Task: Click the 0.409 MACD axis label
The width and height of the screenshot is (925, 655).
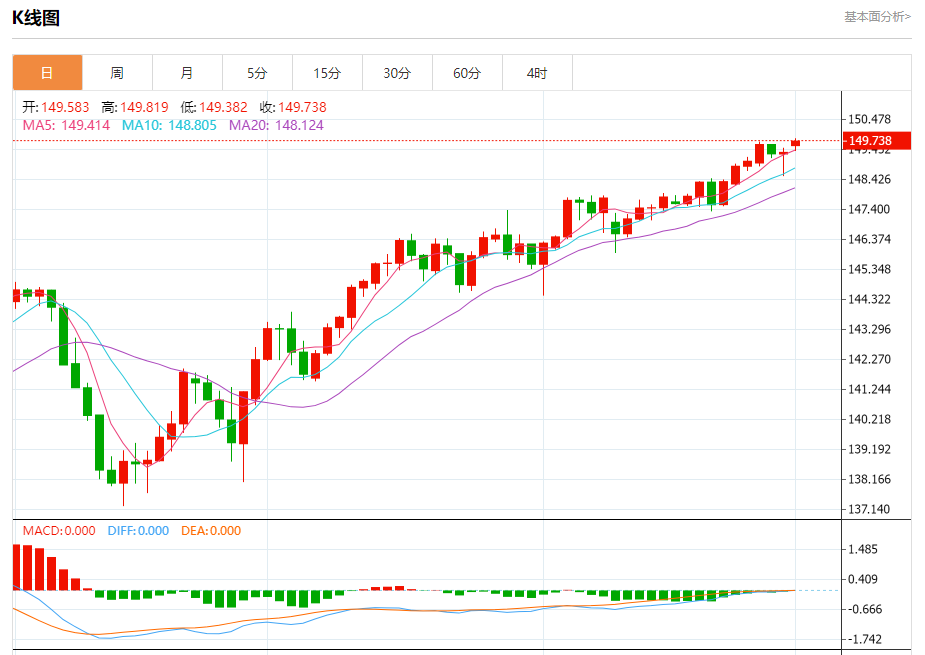Action: coord(863,579)
